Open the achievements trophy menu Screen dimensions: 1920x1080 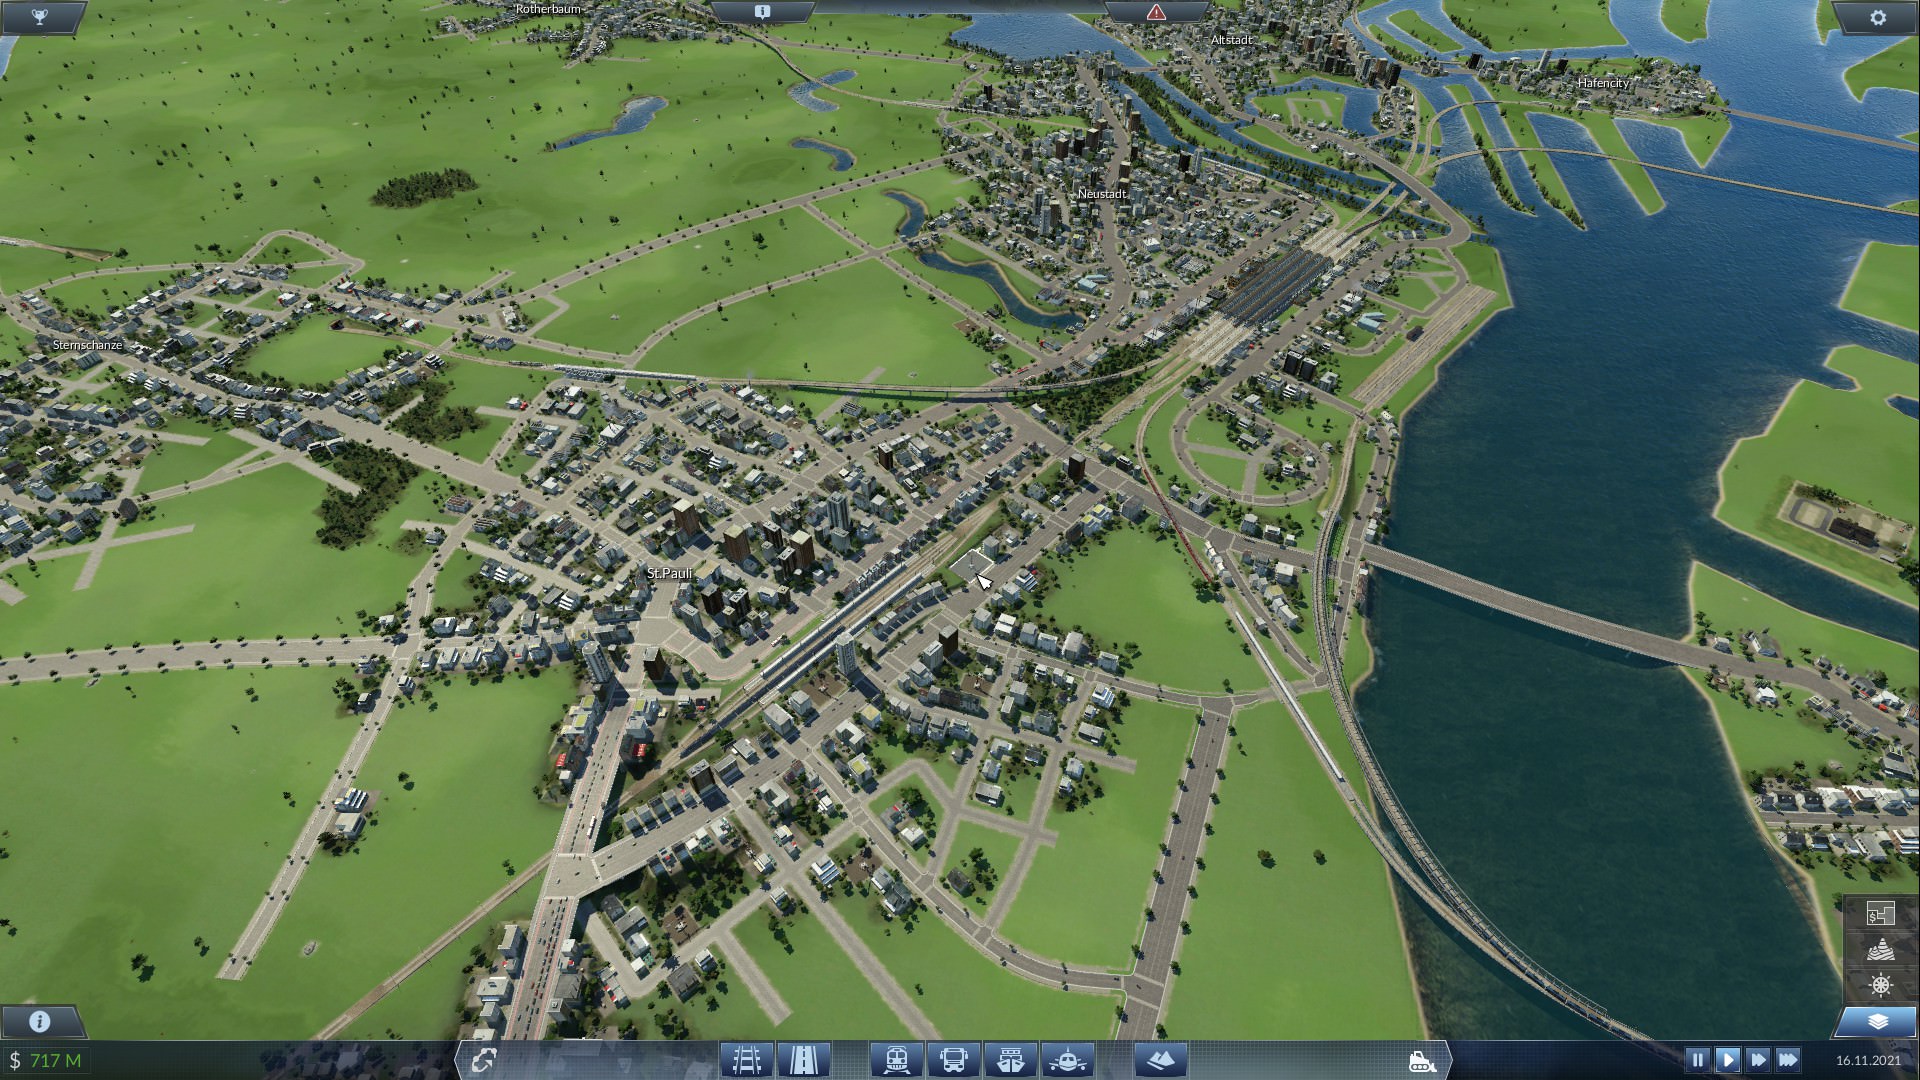40,17
